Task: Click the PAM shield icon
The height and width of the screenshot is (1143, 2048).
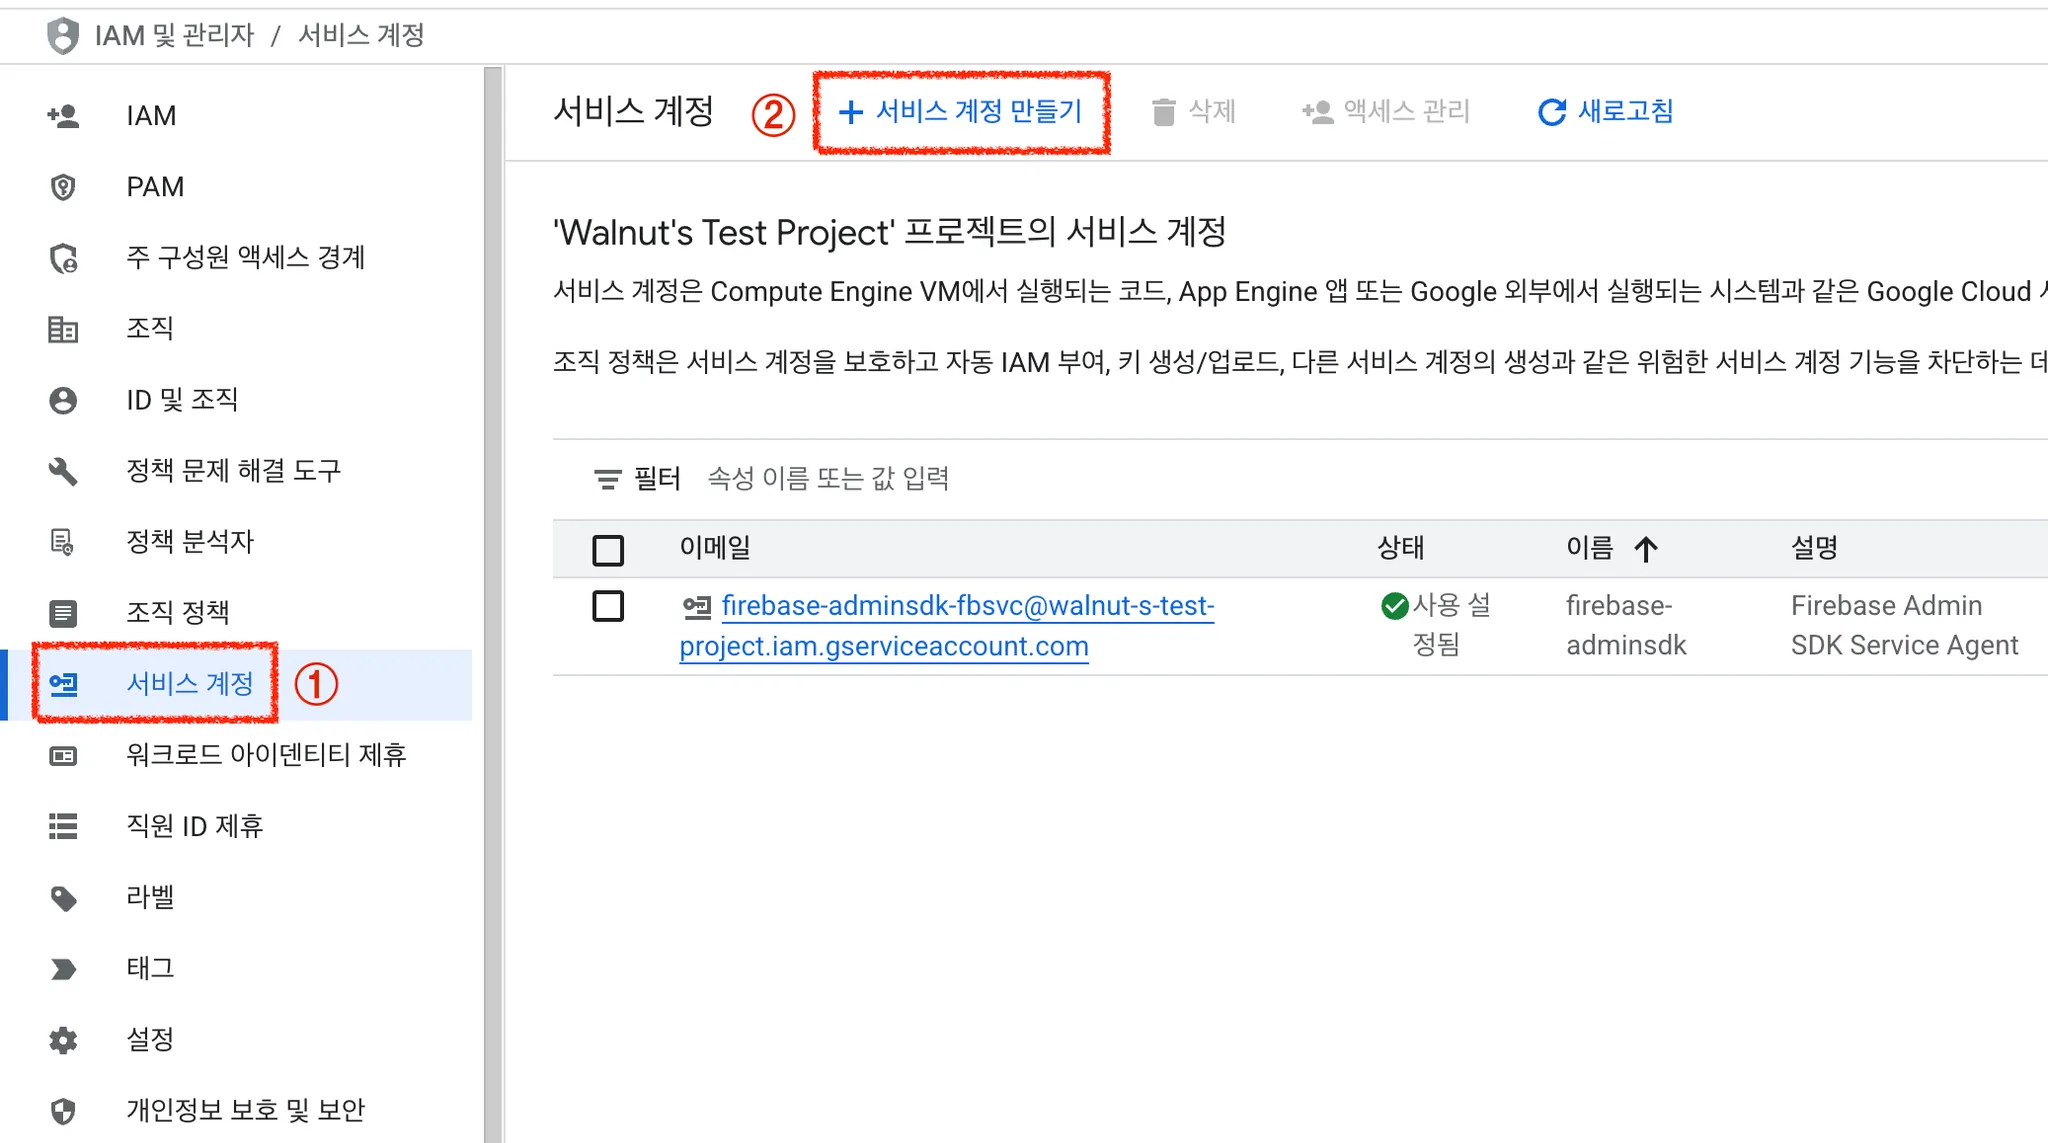Action: click(x=63, y=187)
